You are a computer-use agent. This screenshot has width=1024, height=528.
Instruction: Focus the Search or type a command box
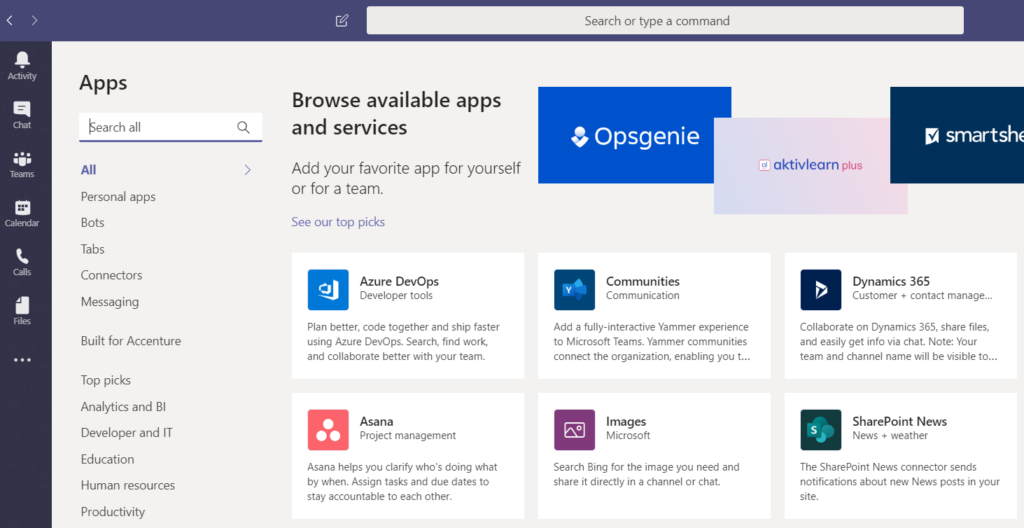[665, 20]
